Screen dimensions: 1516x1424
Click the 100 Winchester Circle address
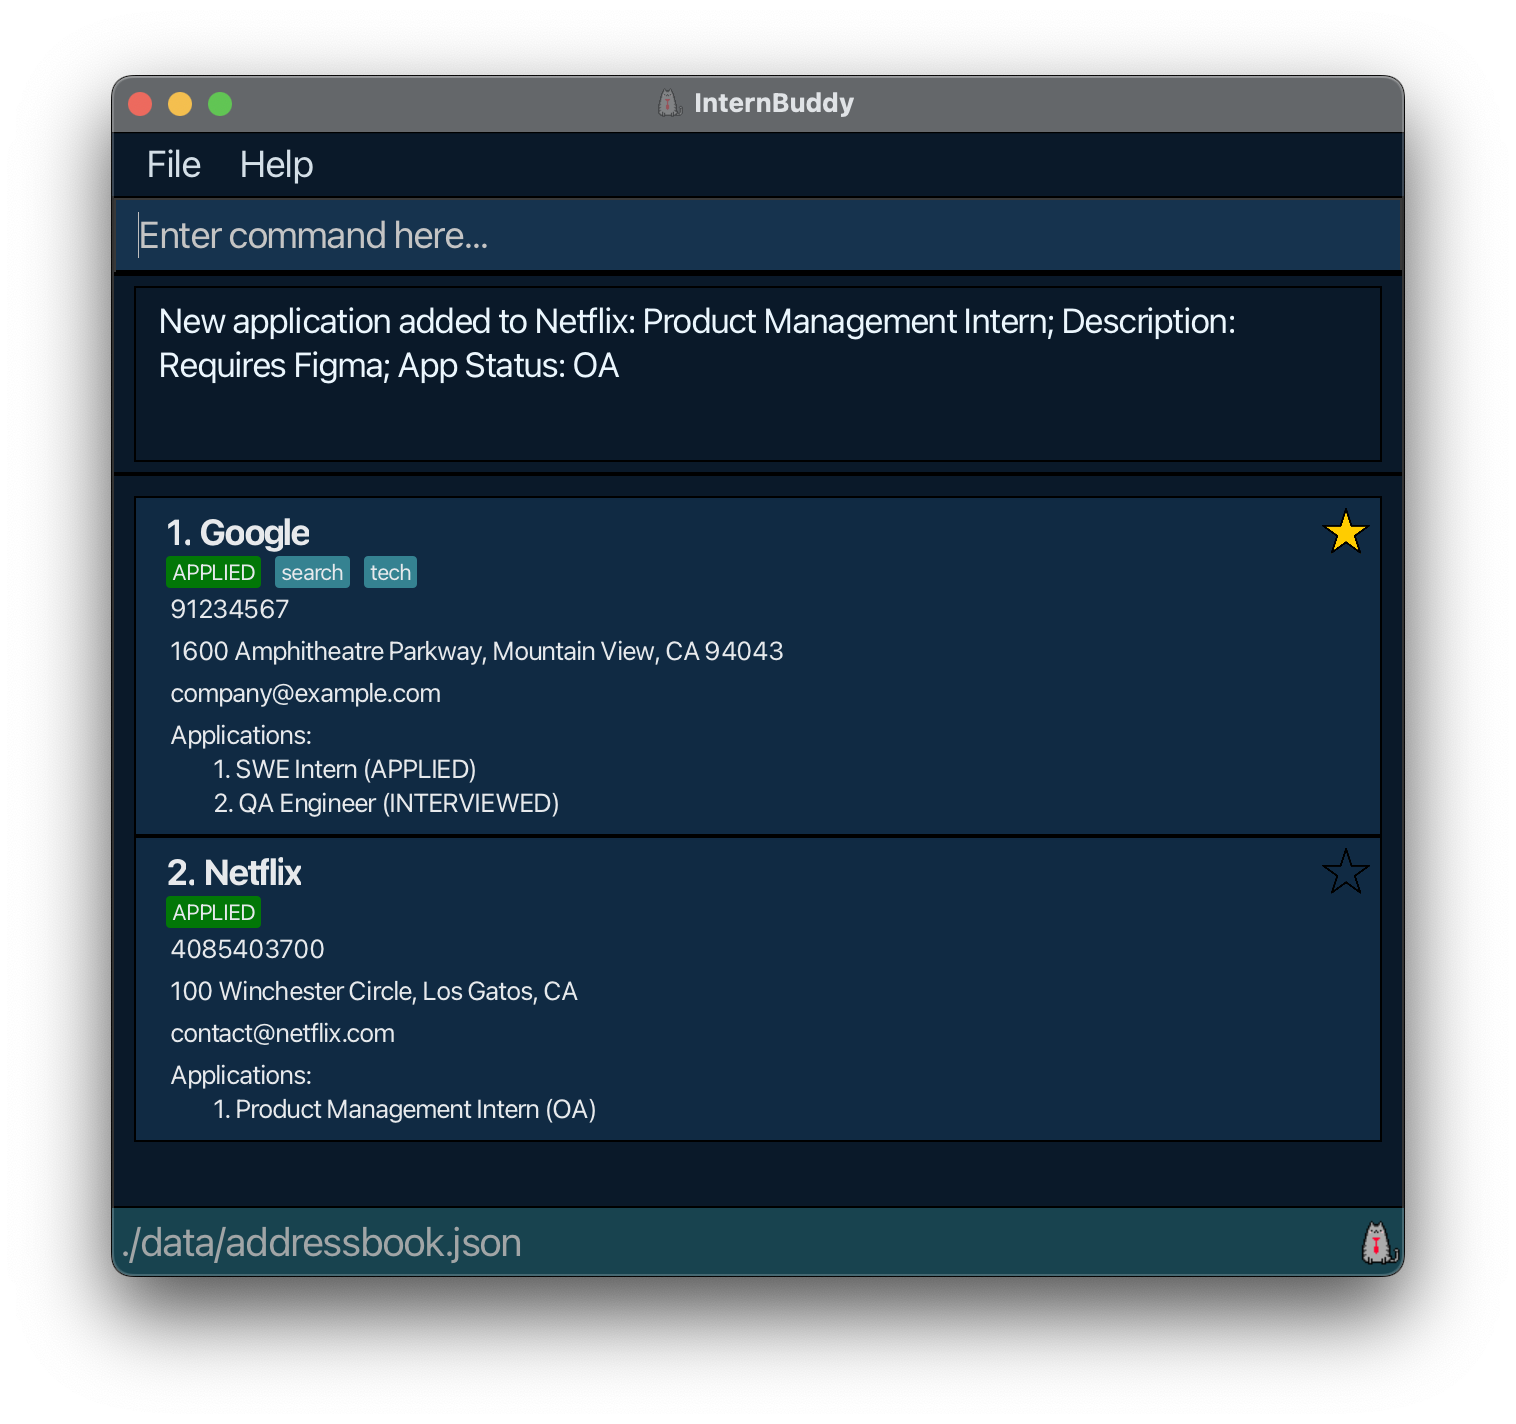click(374, 991)
